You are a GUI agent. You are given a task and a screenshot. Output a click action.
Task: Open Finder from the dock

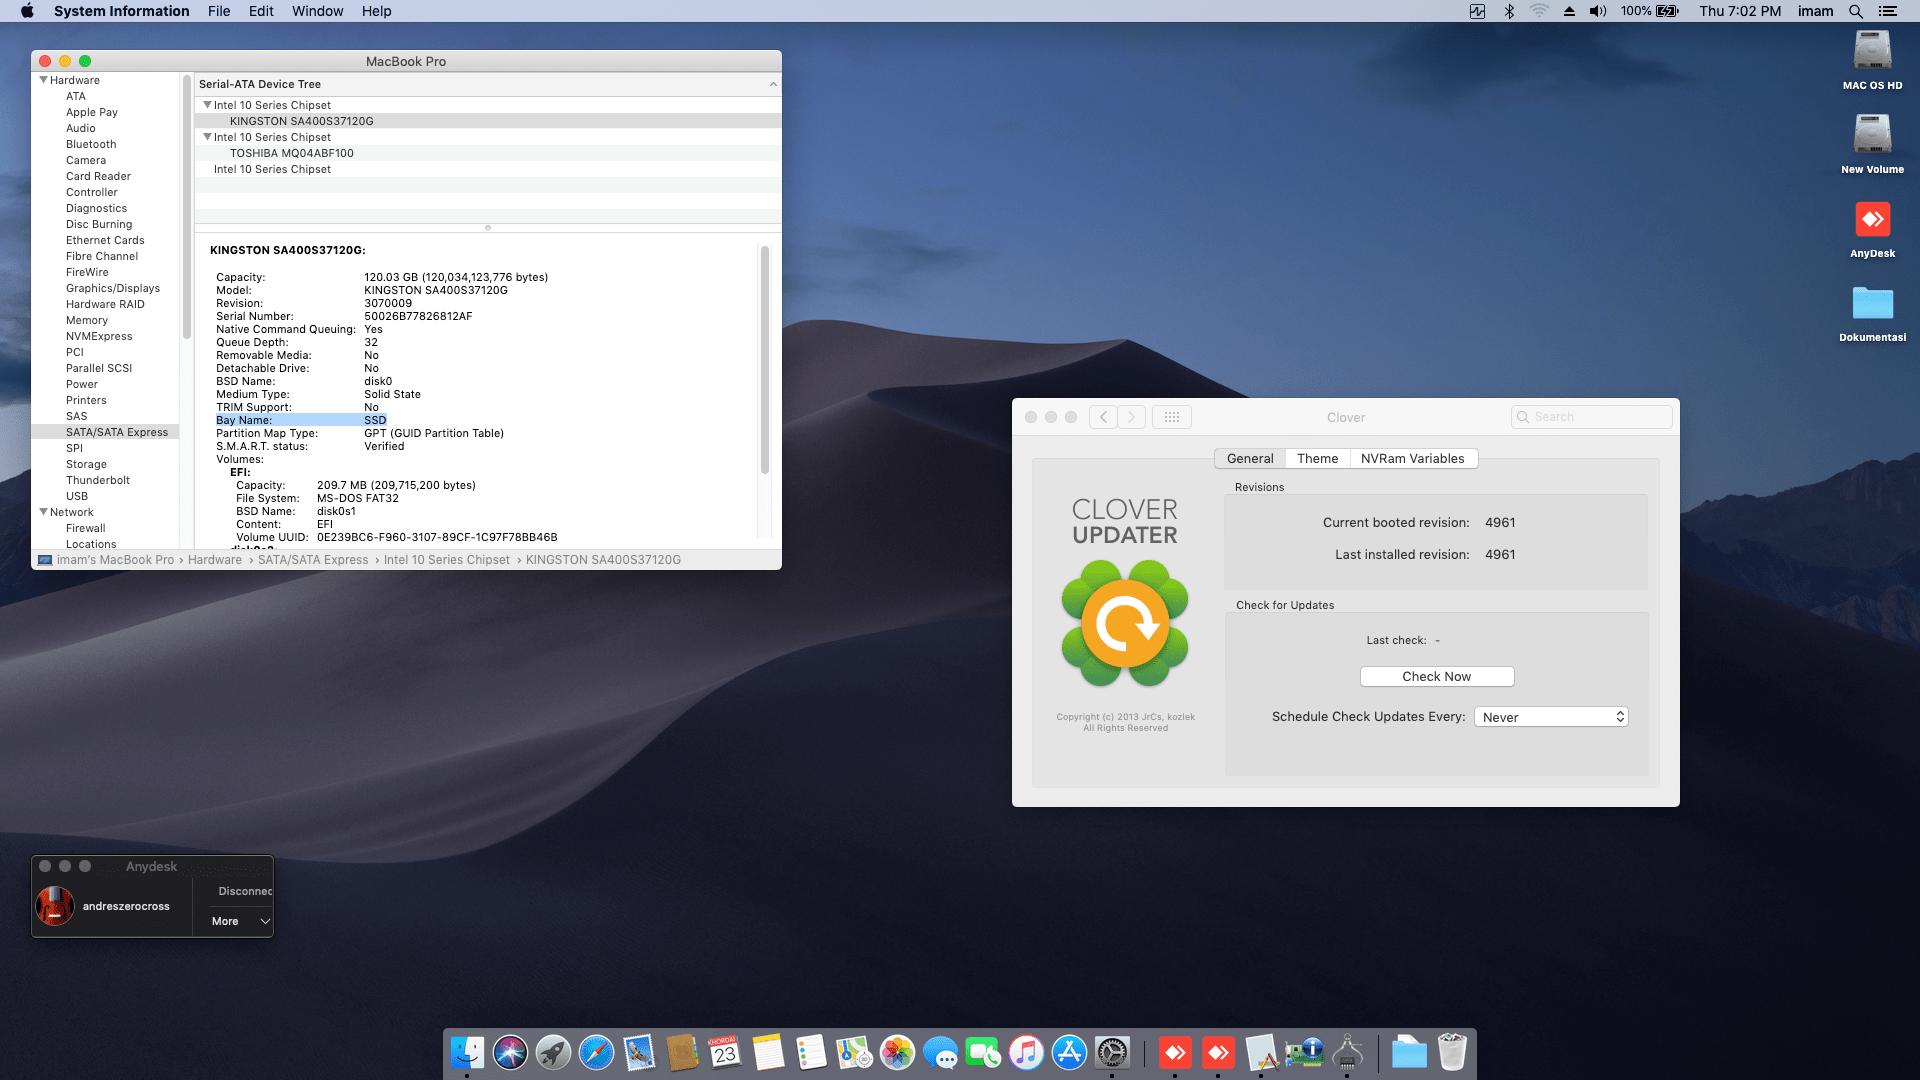point(467,1052)
